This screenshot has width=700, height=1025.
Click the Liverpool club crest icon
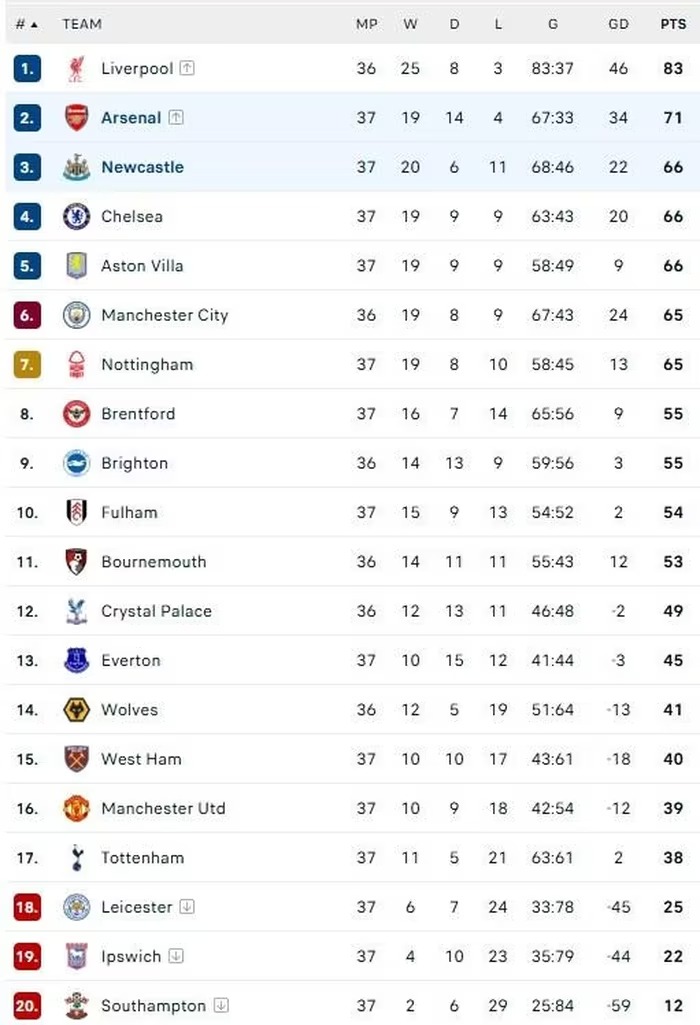[76, 69]
